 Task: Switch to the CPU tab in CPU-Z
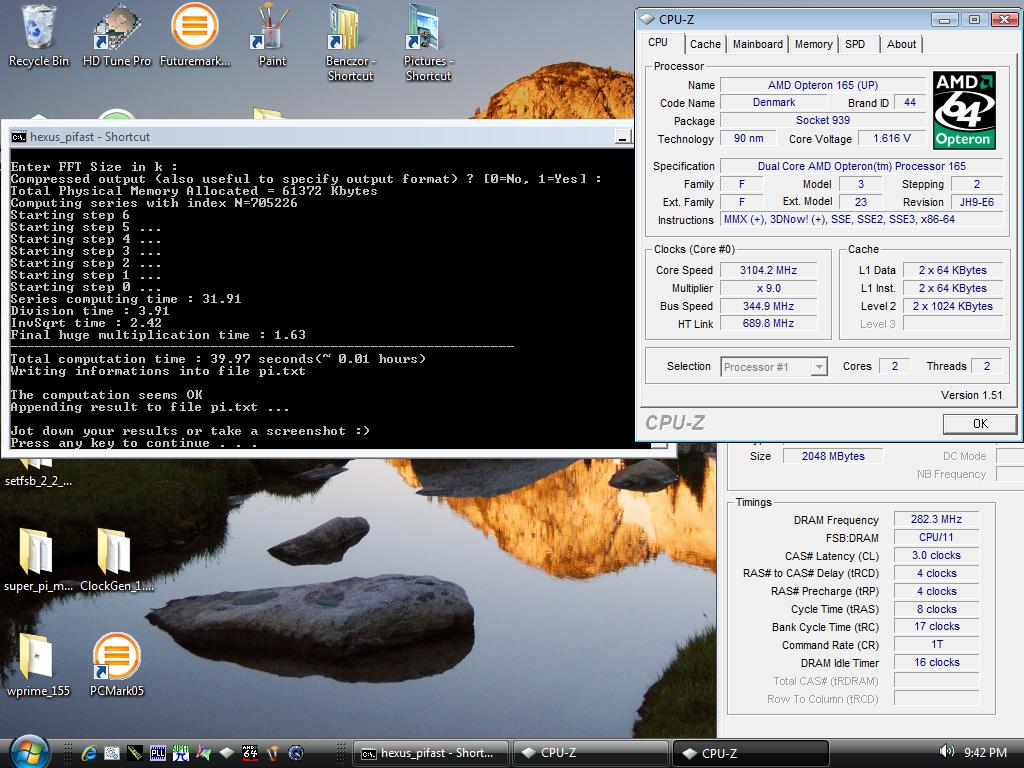658,42
